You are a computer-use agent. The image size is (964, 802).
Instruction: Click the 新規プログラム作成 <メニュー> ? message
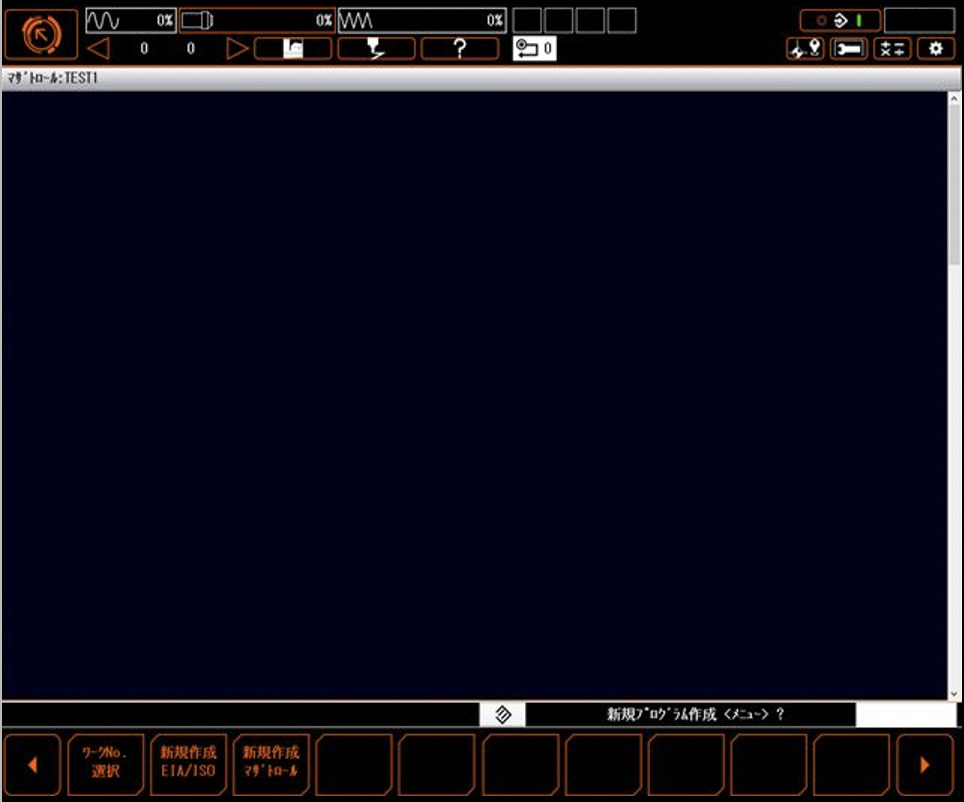(x=695, y=714)
